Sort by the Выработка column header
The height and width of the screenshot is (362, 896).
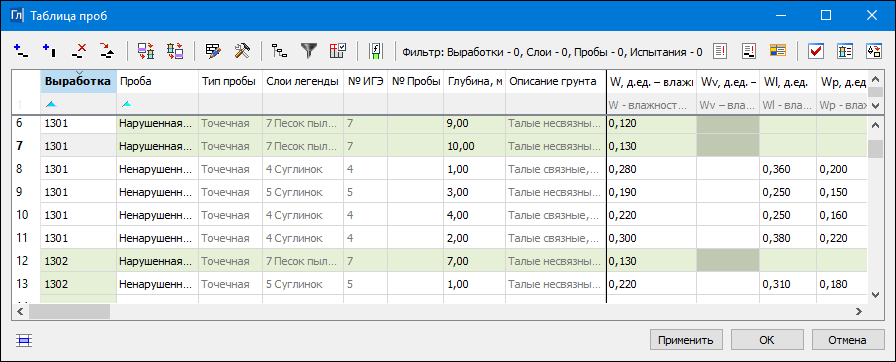point(78,82)
